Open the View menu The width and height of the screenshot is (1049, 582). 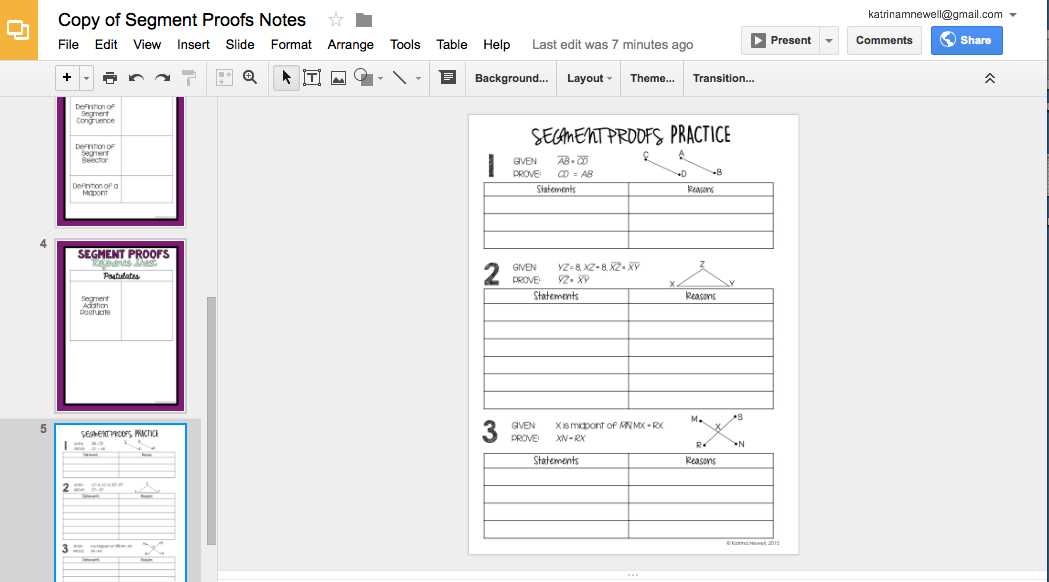(x=147, y=45)
